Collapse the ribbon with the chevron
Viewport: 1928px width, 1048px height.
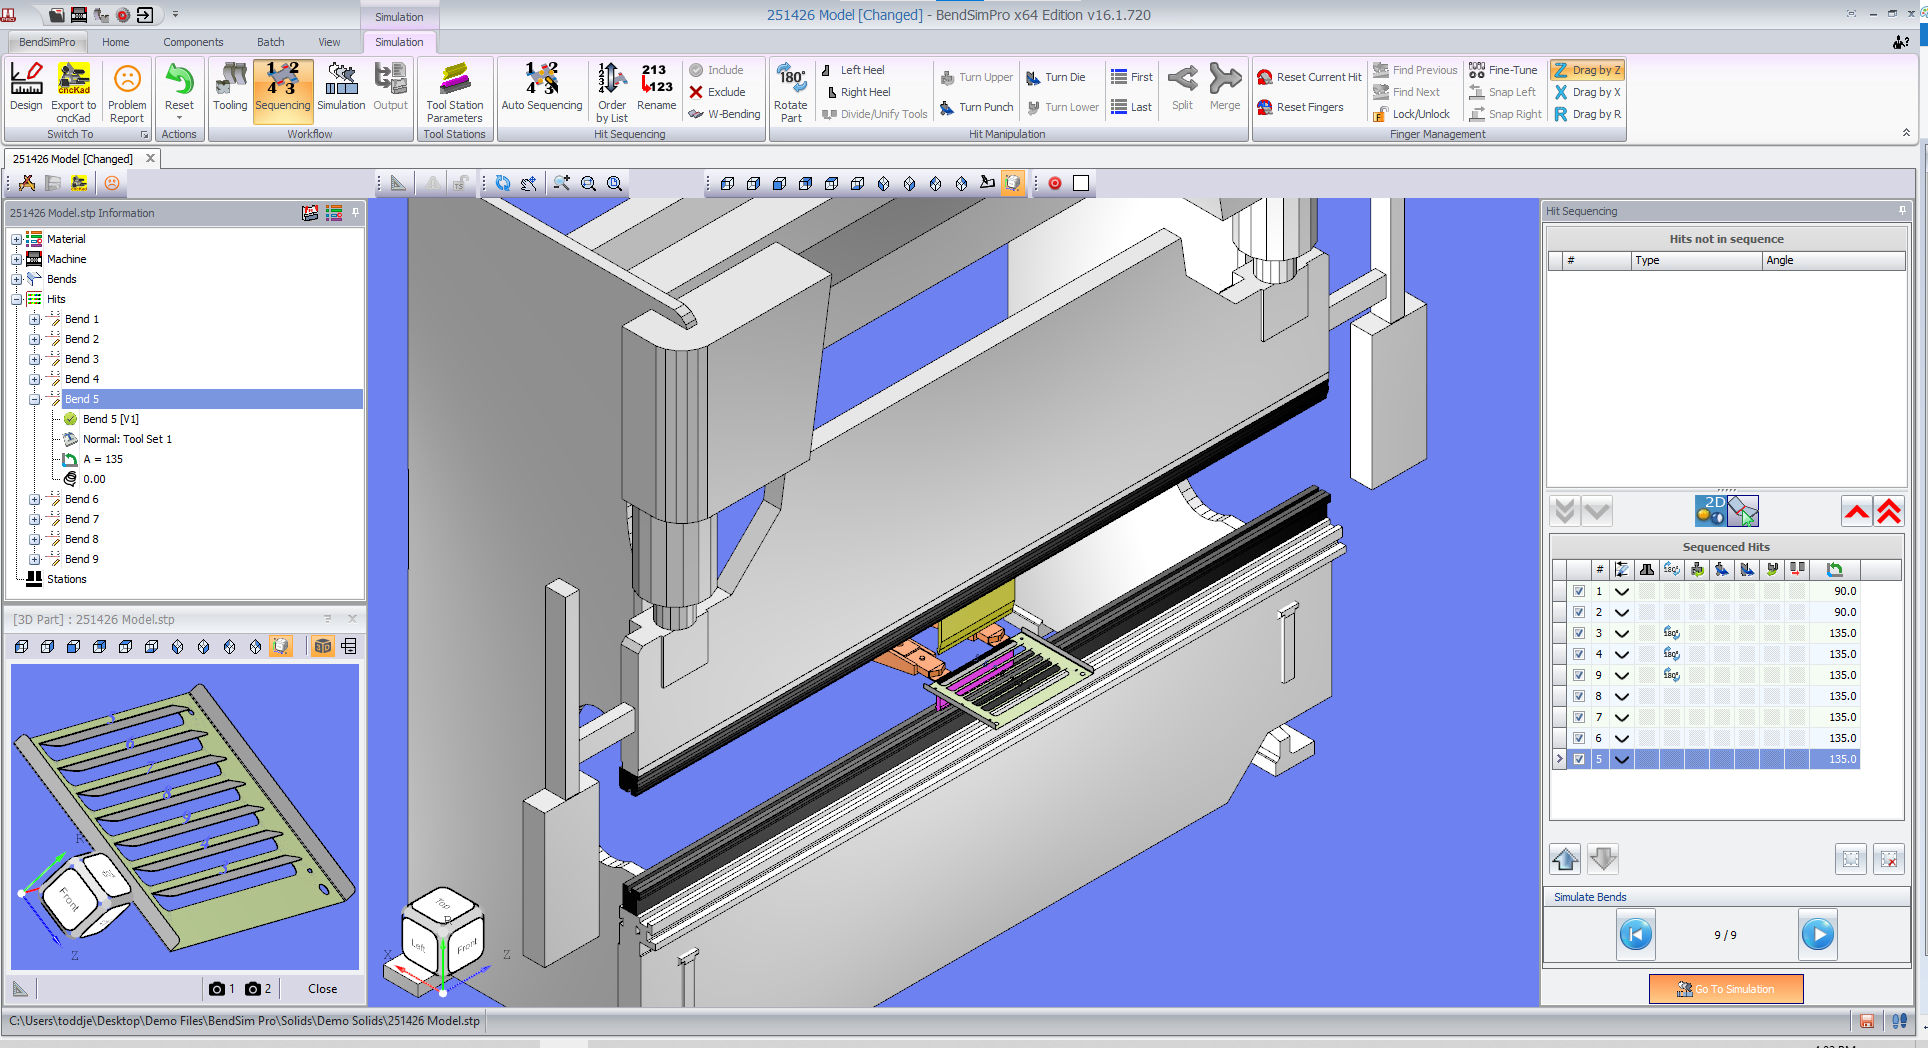click(x=1906, y=133)
